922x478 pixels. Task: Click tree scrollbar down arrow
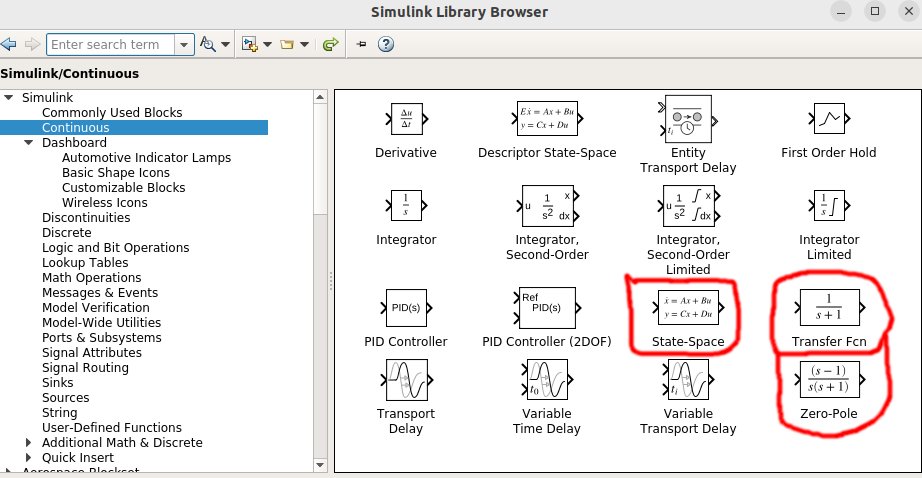click(320, 465)
